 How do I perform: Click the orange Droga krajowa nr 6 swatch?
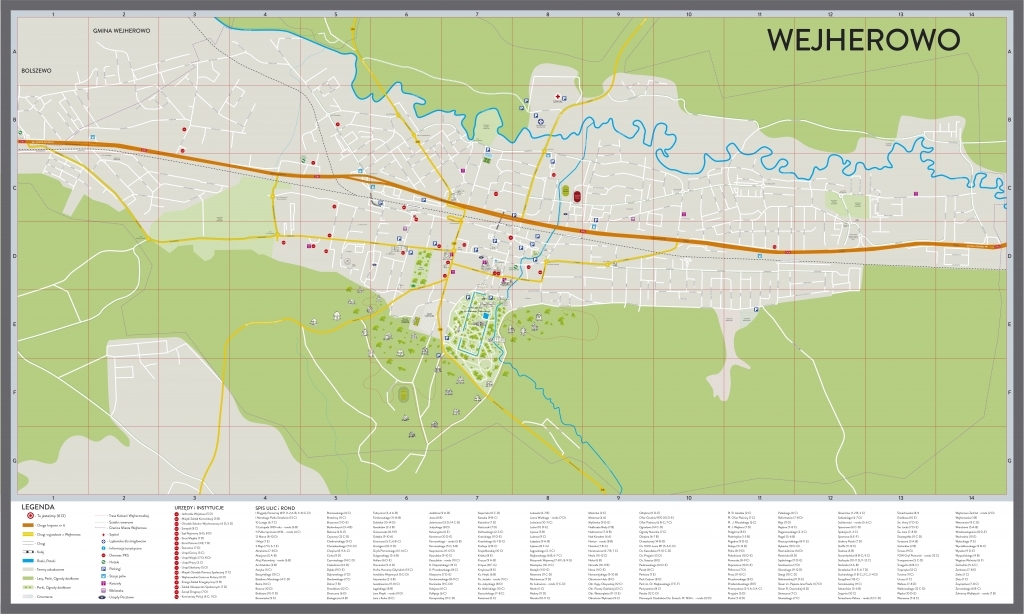pyautogui.click(x=30, y=525)
